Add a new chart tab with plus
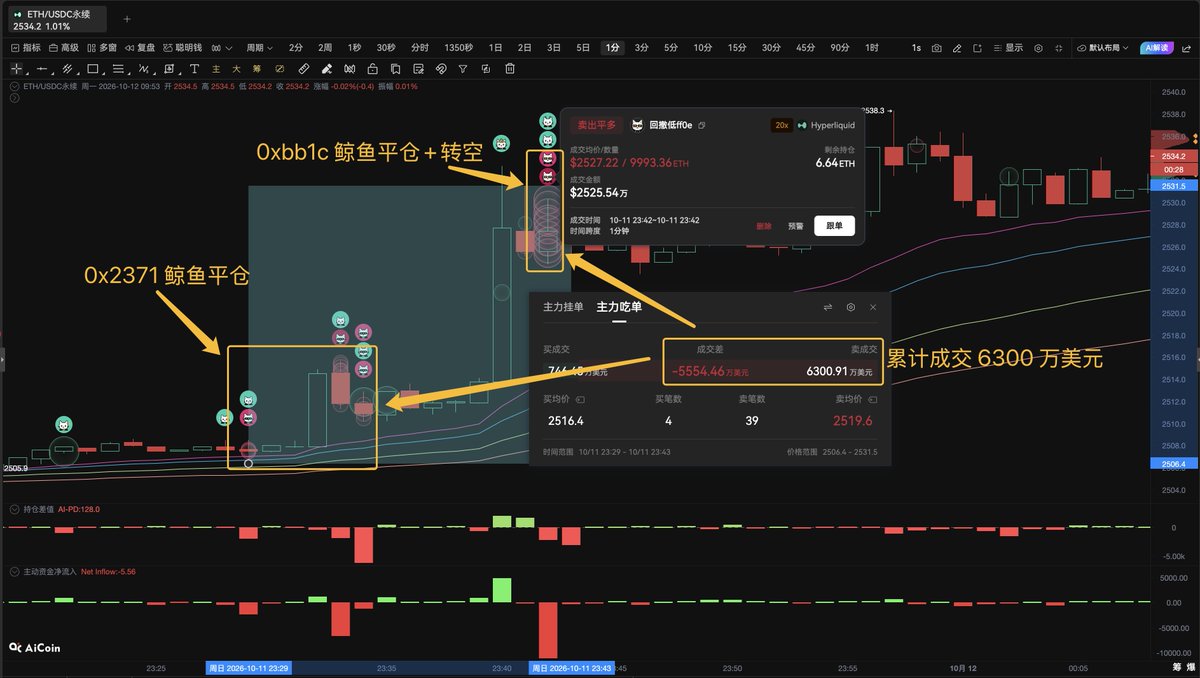 tap(127, 19)
